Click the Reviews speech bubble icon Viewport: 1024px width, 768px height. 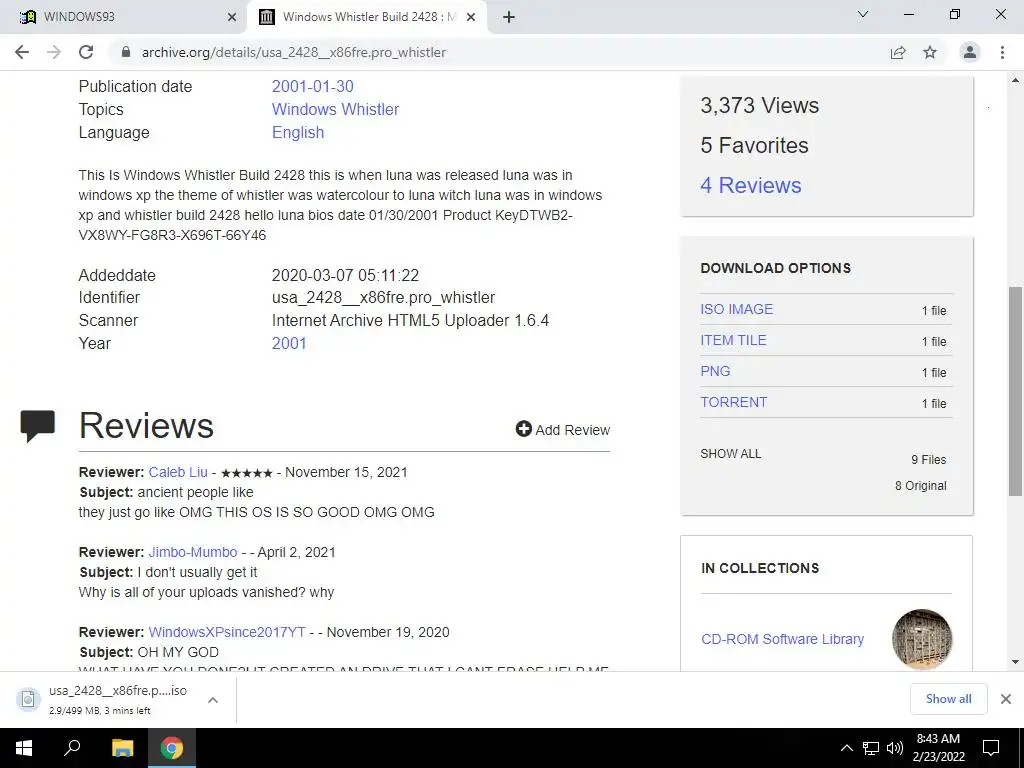pyautogui.click(x=37, y=426)
